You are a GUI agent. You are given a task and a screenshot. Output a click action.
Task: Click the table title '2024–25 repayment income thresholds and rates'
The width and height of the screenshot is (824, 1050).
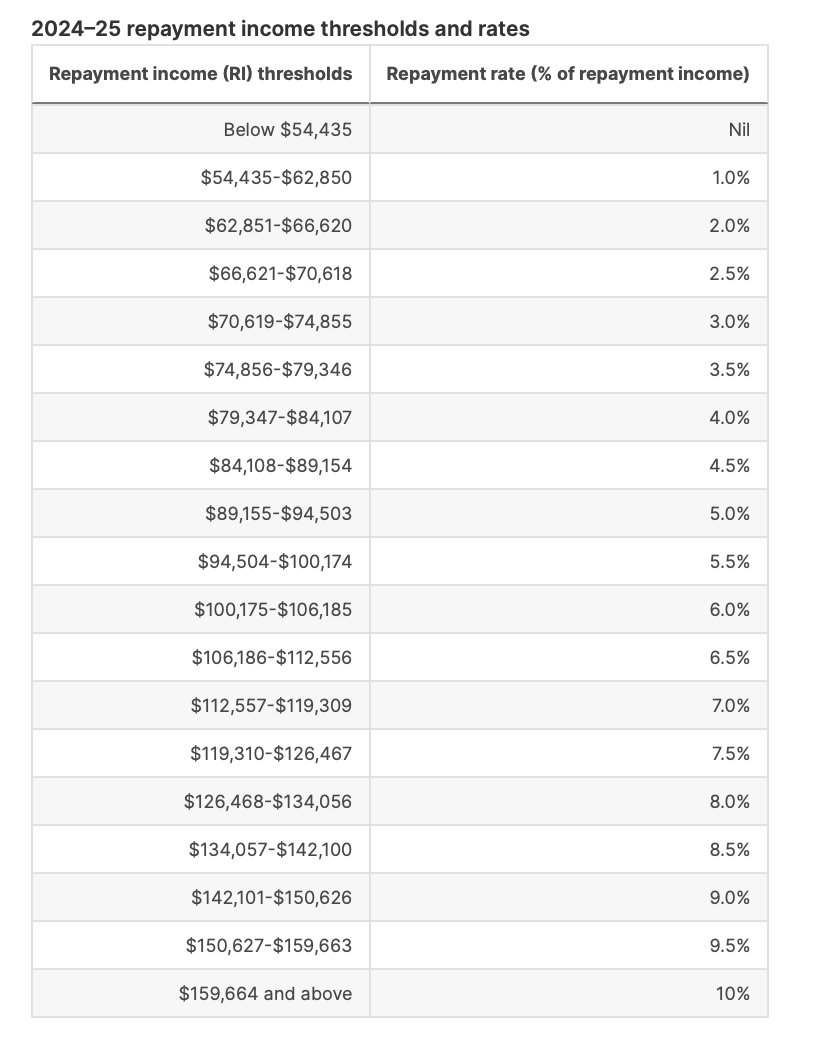pos(280,29)
